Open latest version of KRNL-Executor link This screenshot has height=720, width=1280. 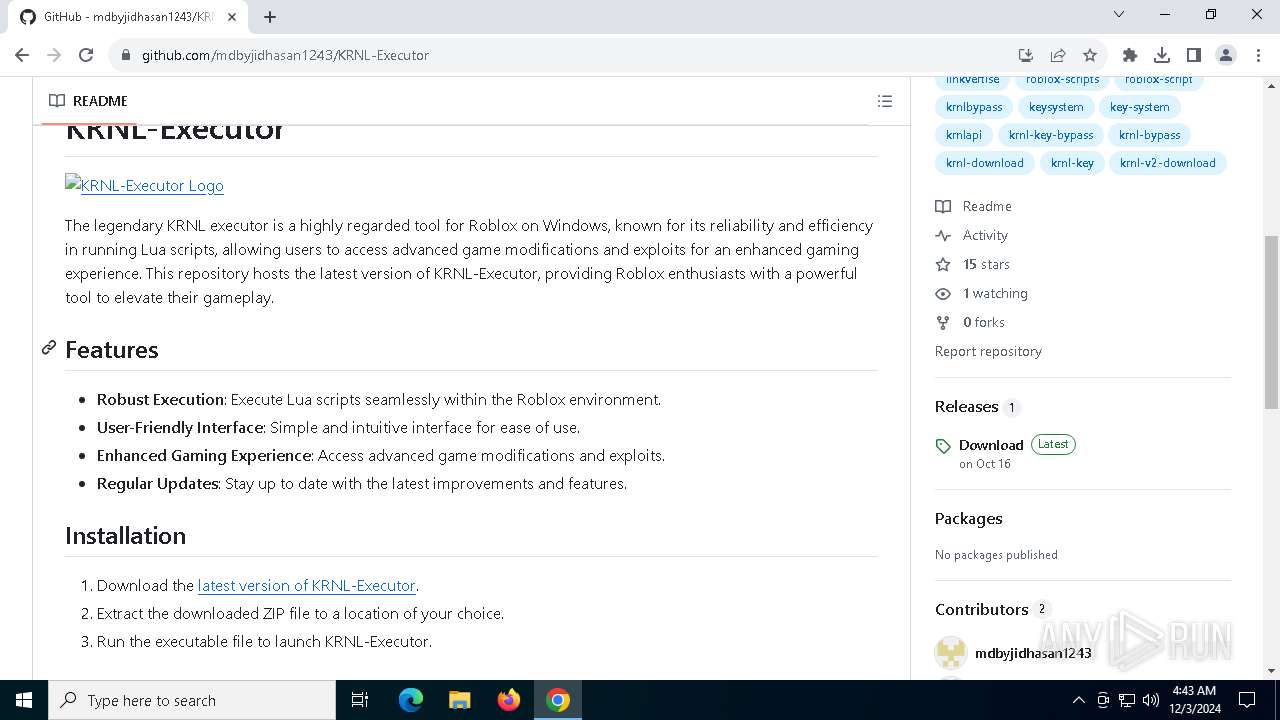click(306, 585)
